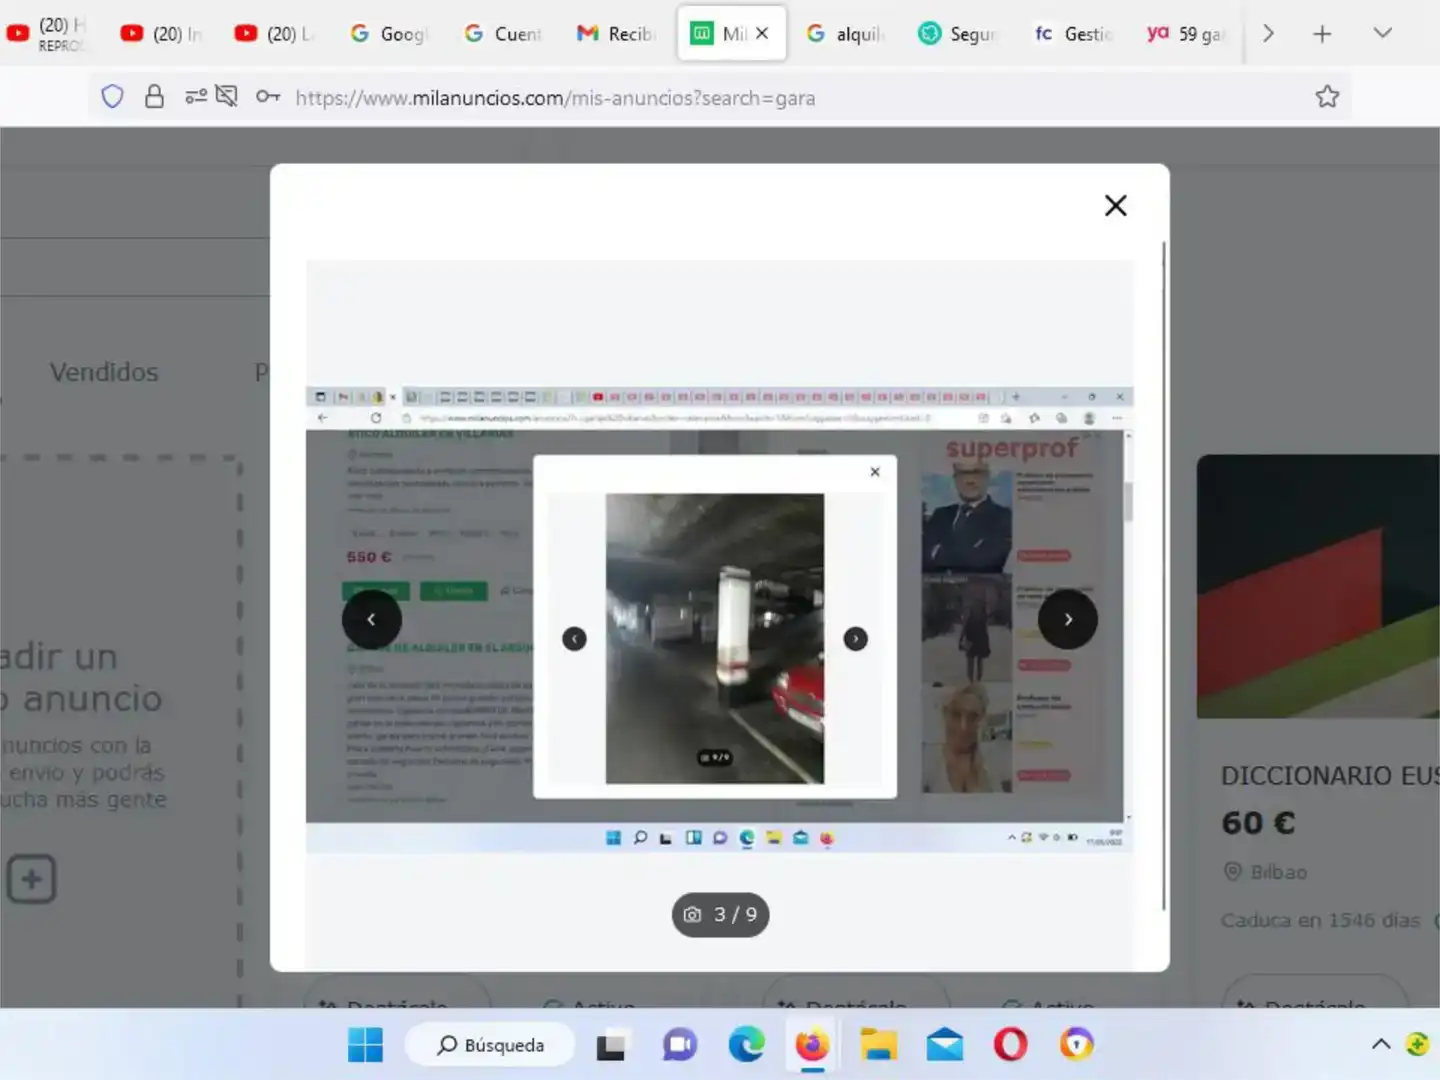Launch Microsoft Edge from the taskbar
This screenshot has height=1080, width=1440.
[746, 1045]
